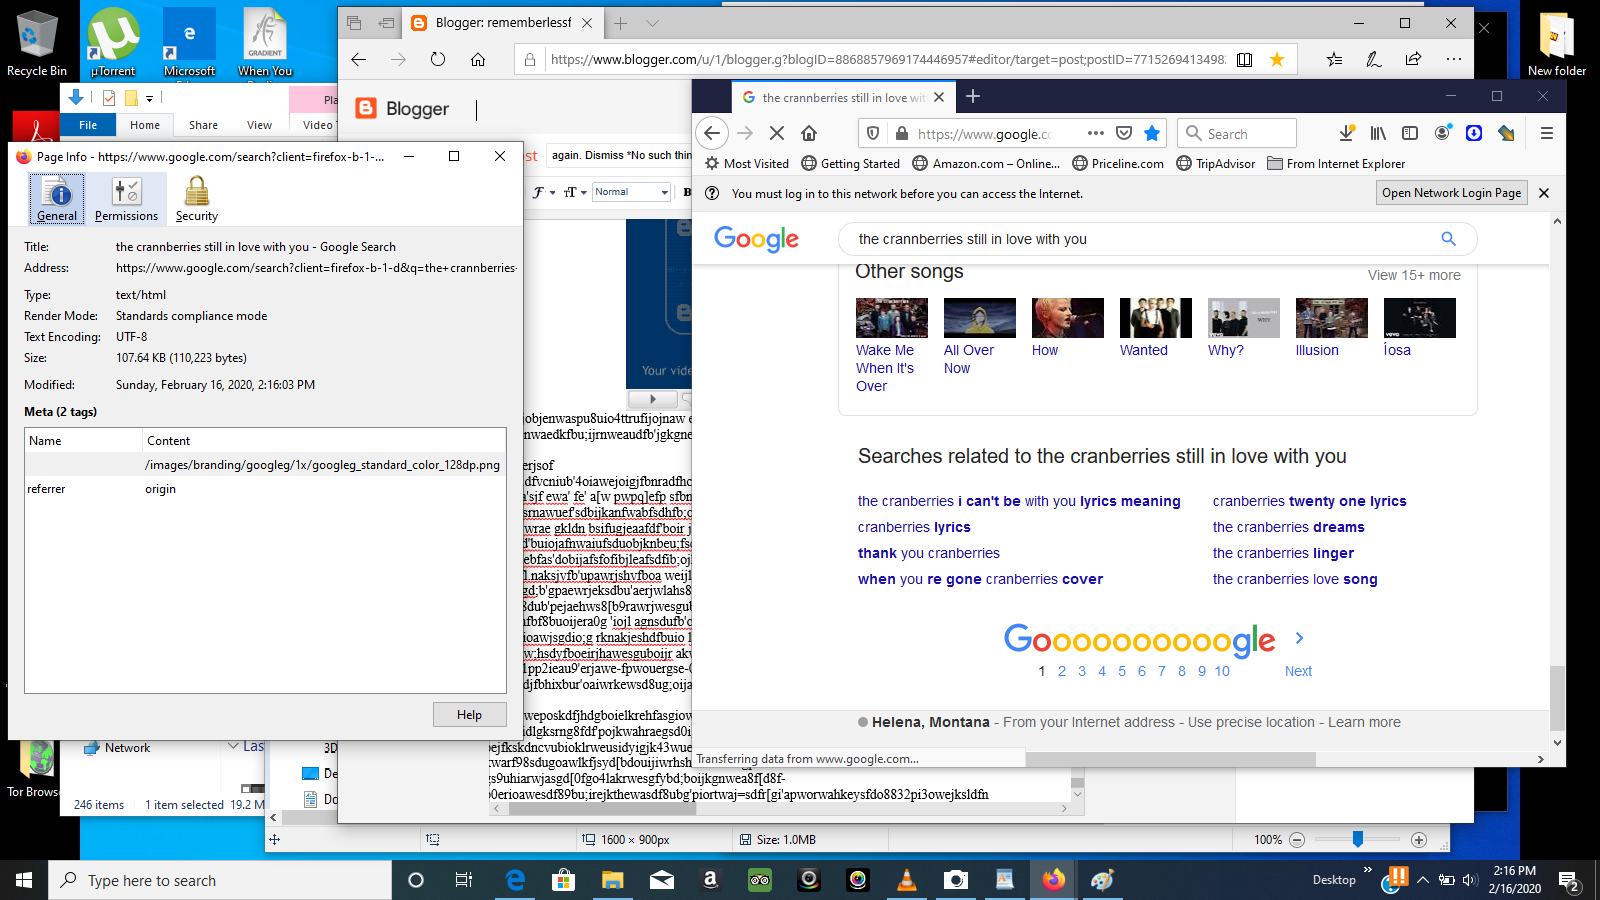Viewport: 1600px width, 900px height.
Task: Refresh the Blogger page in Edge
Action: (x=438, y=59)
